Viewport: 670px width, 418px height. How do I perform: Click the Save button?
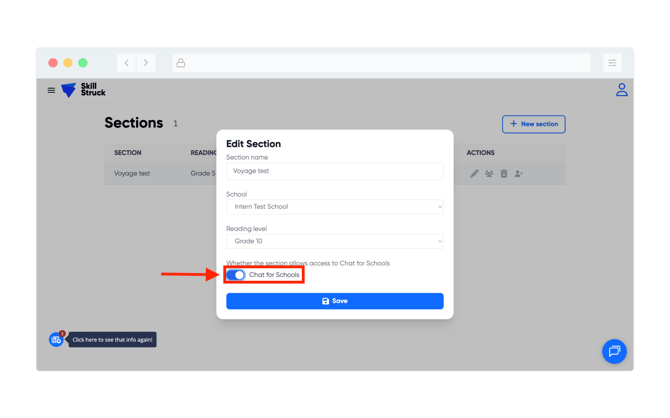(334, 301)
